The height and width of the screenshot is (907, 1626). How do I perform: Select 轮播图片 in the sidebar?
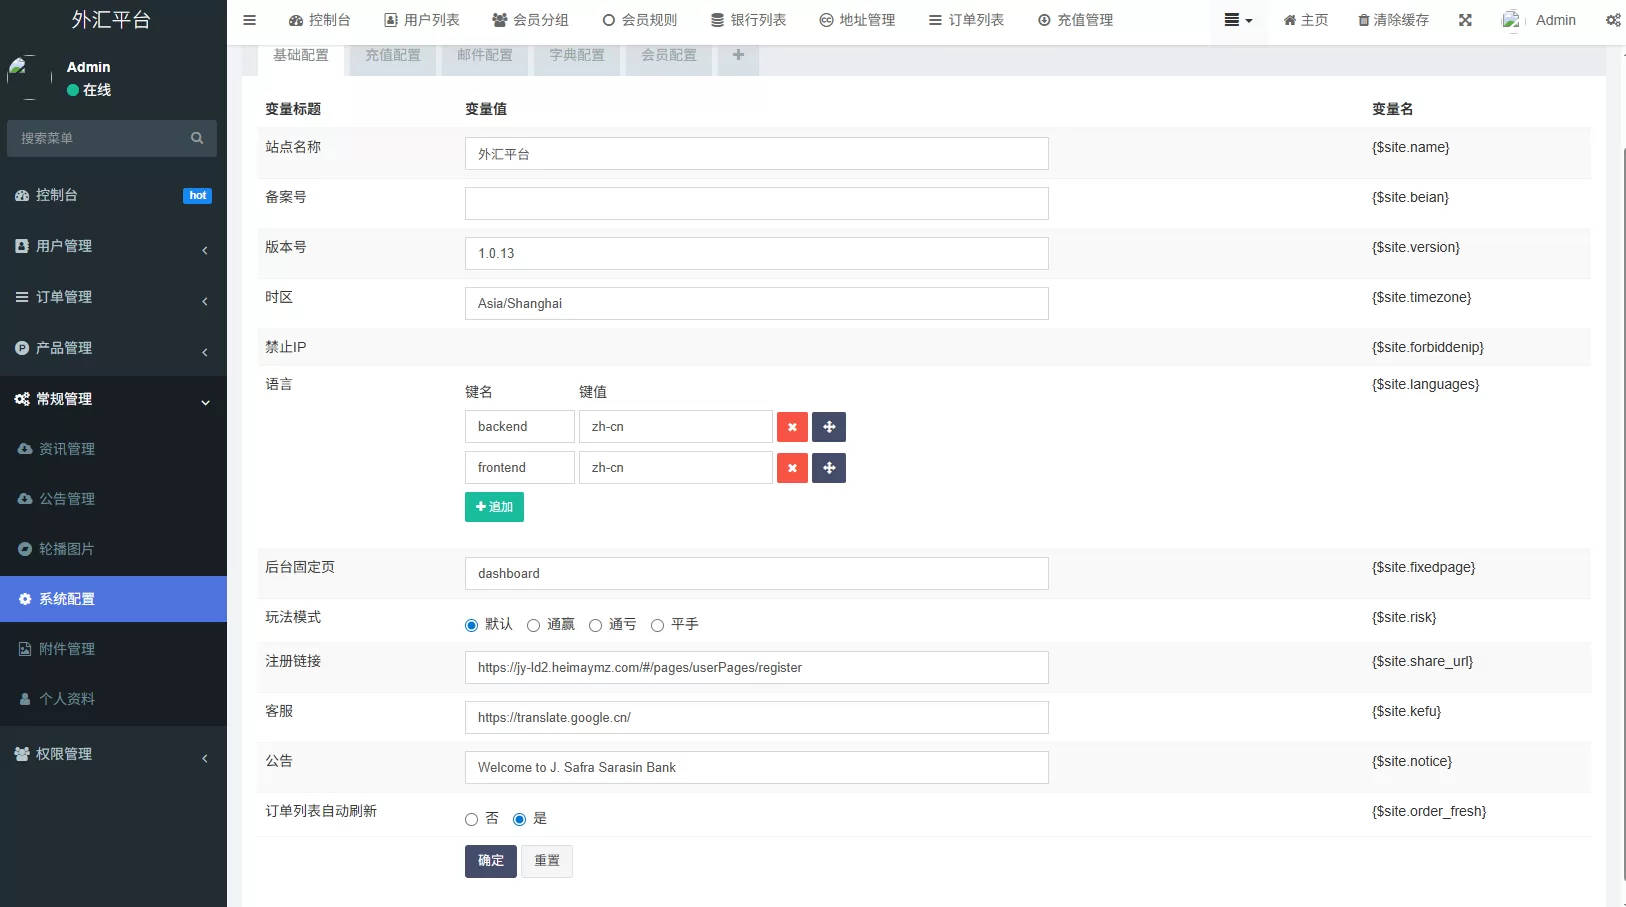(x=66, y=548)
